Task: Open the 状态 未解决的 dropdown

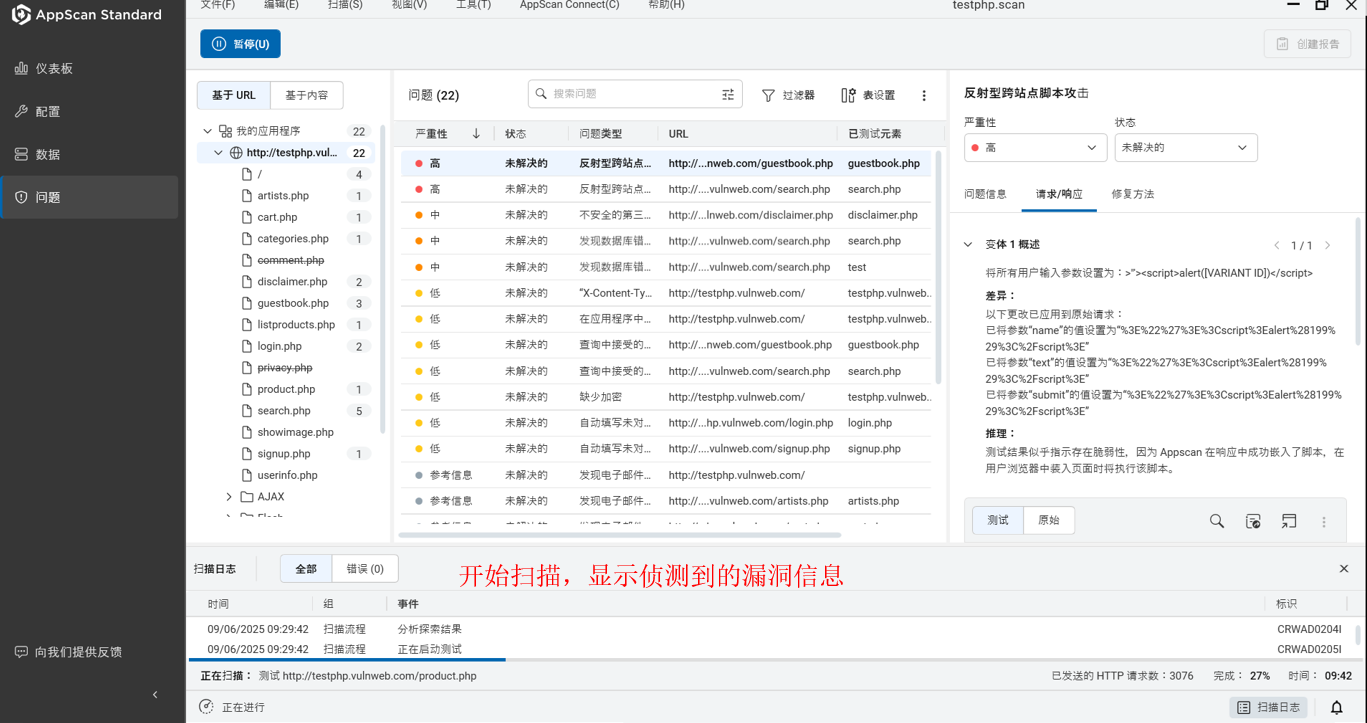Action: 1186,147
